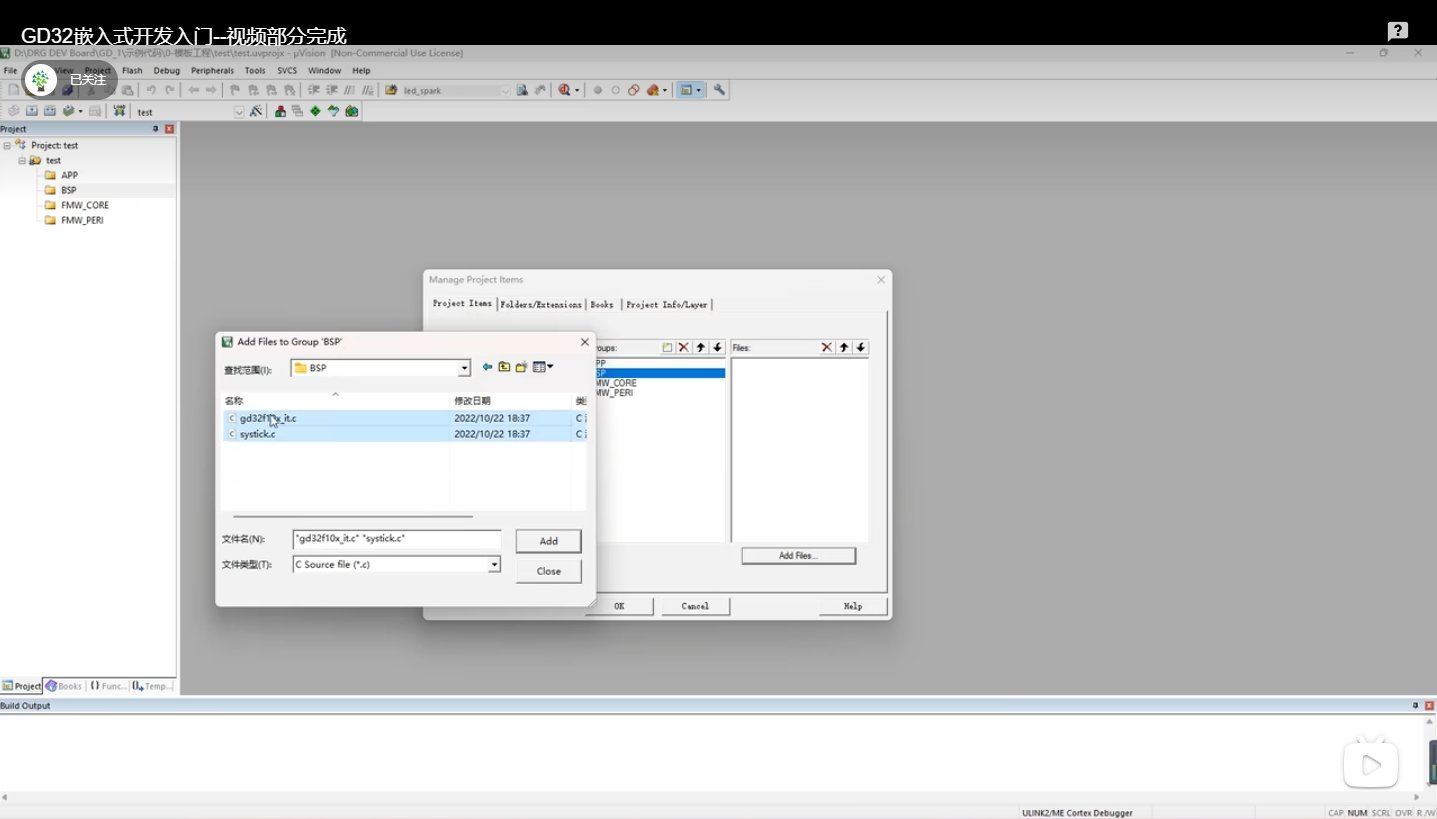
Task: Open window layout dropdown arrow
Action: pos(698,90)
